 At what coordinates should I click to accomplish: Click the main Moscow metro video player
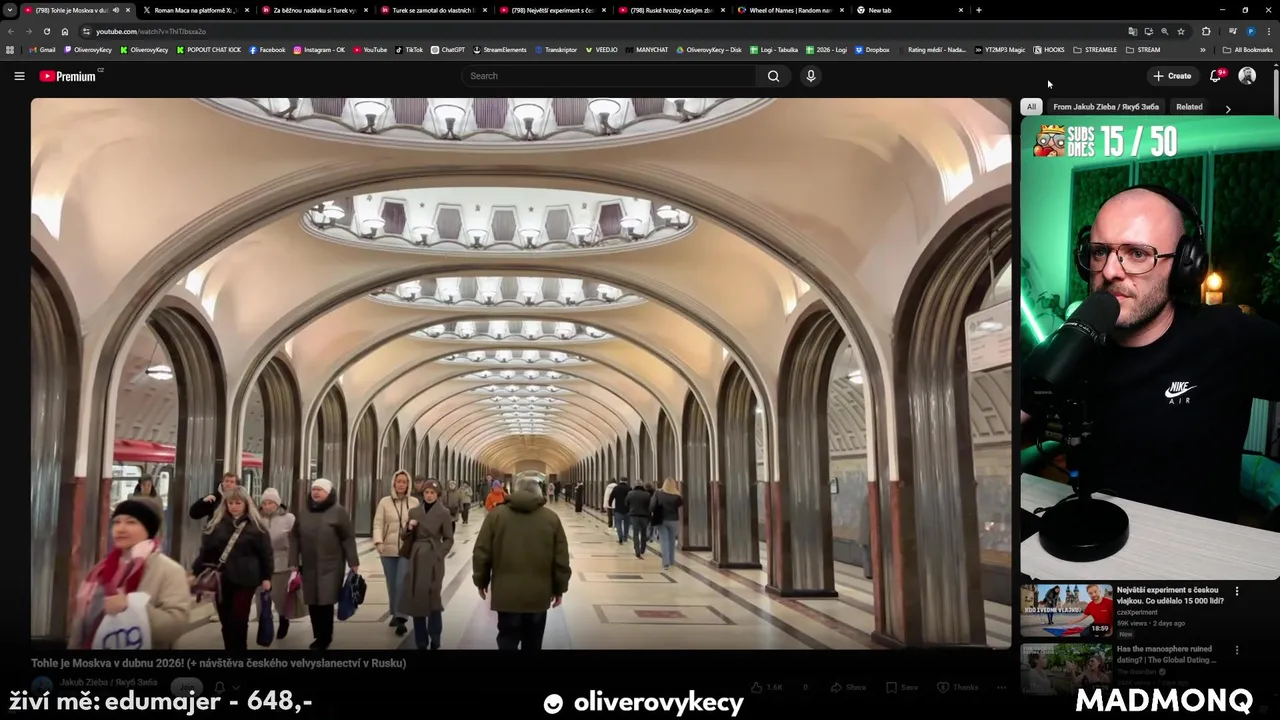tap(520, 373)
